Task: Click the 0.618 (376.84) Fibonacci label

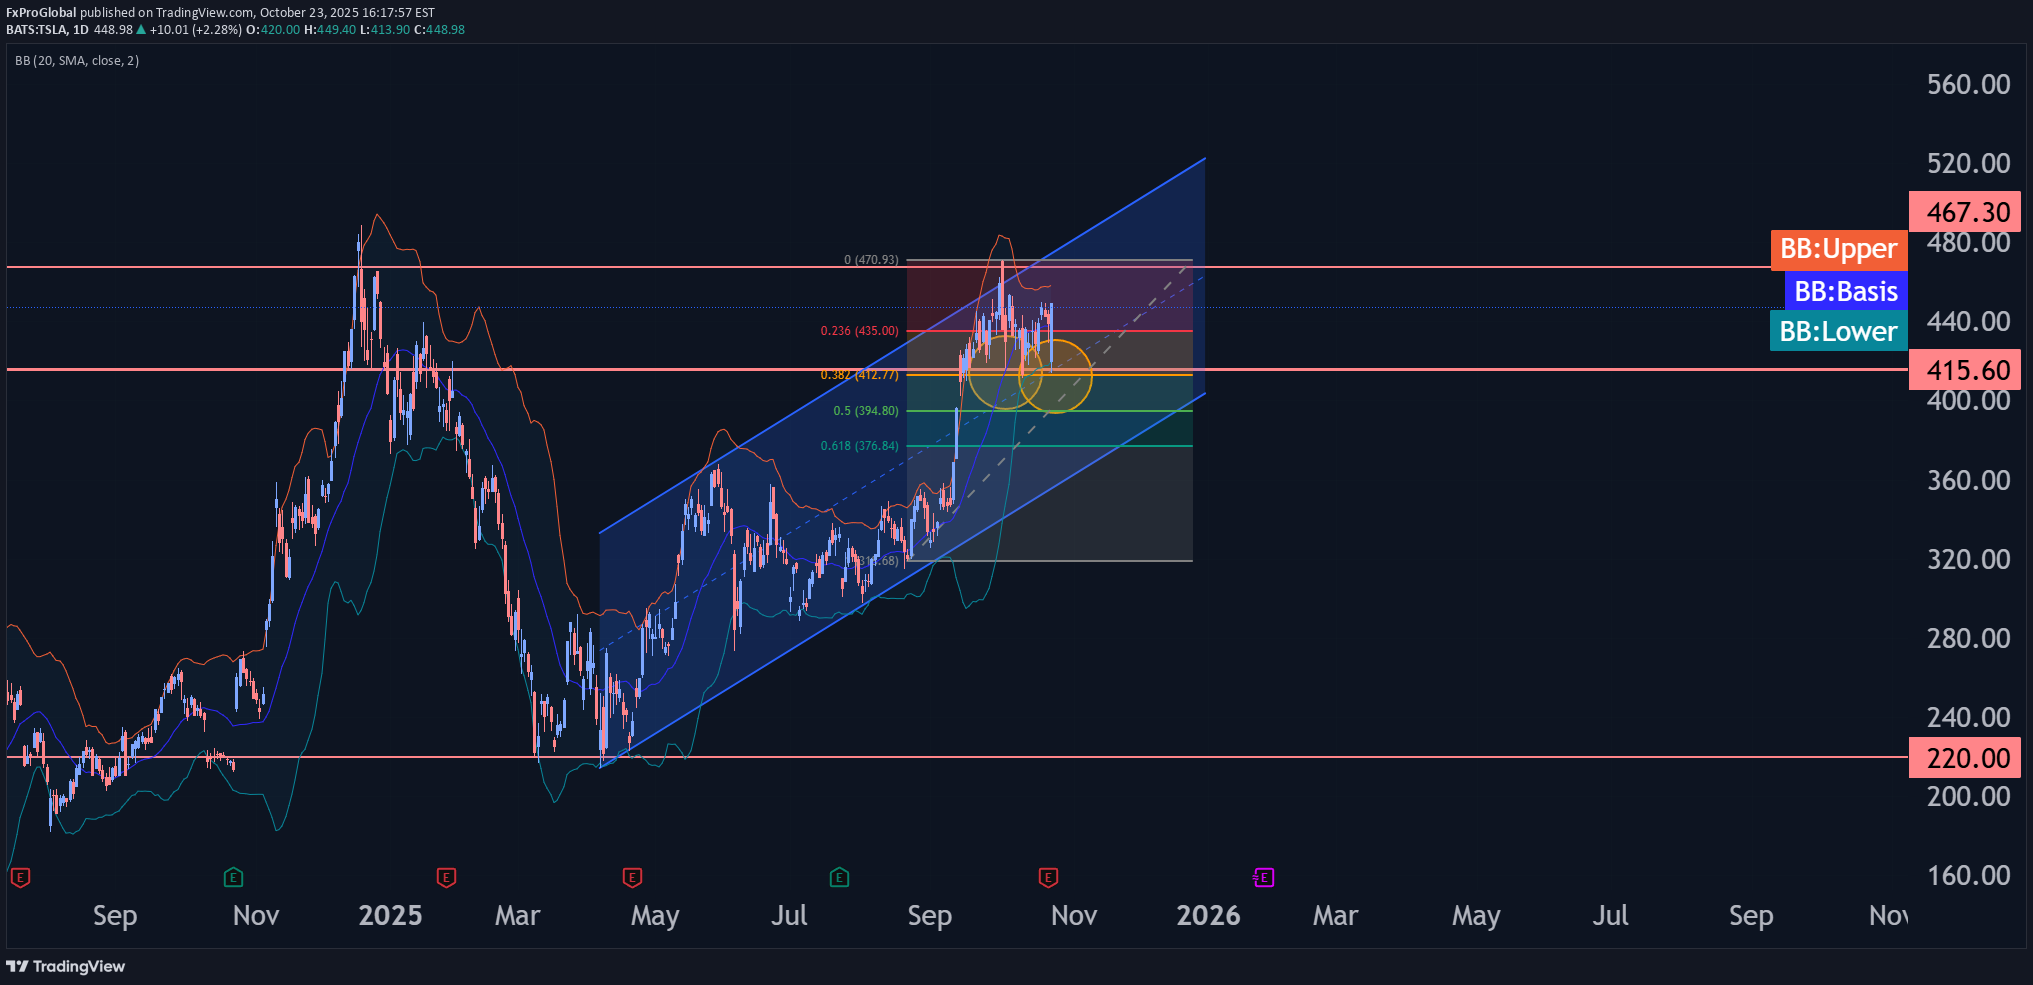Action: [859, 446]
